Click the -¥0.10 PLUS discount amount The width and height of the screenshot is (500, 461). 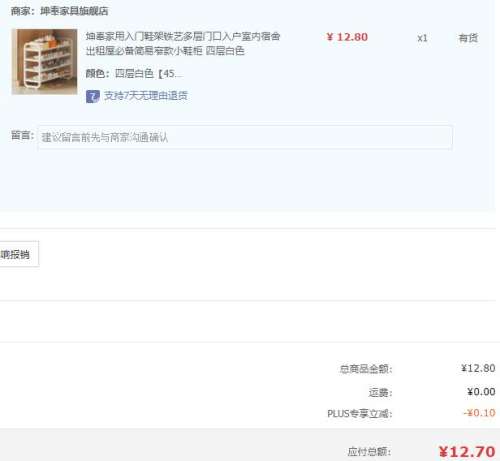pos(479,413)
